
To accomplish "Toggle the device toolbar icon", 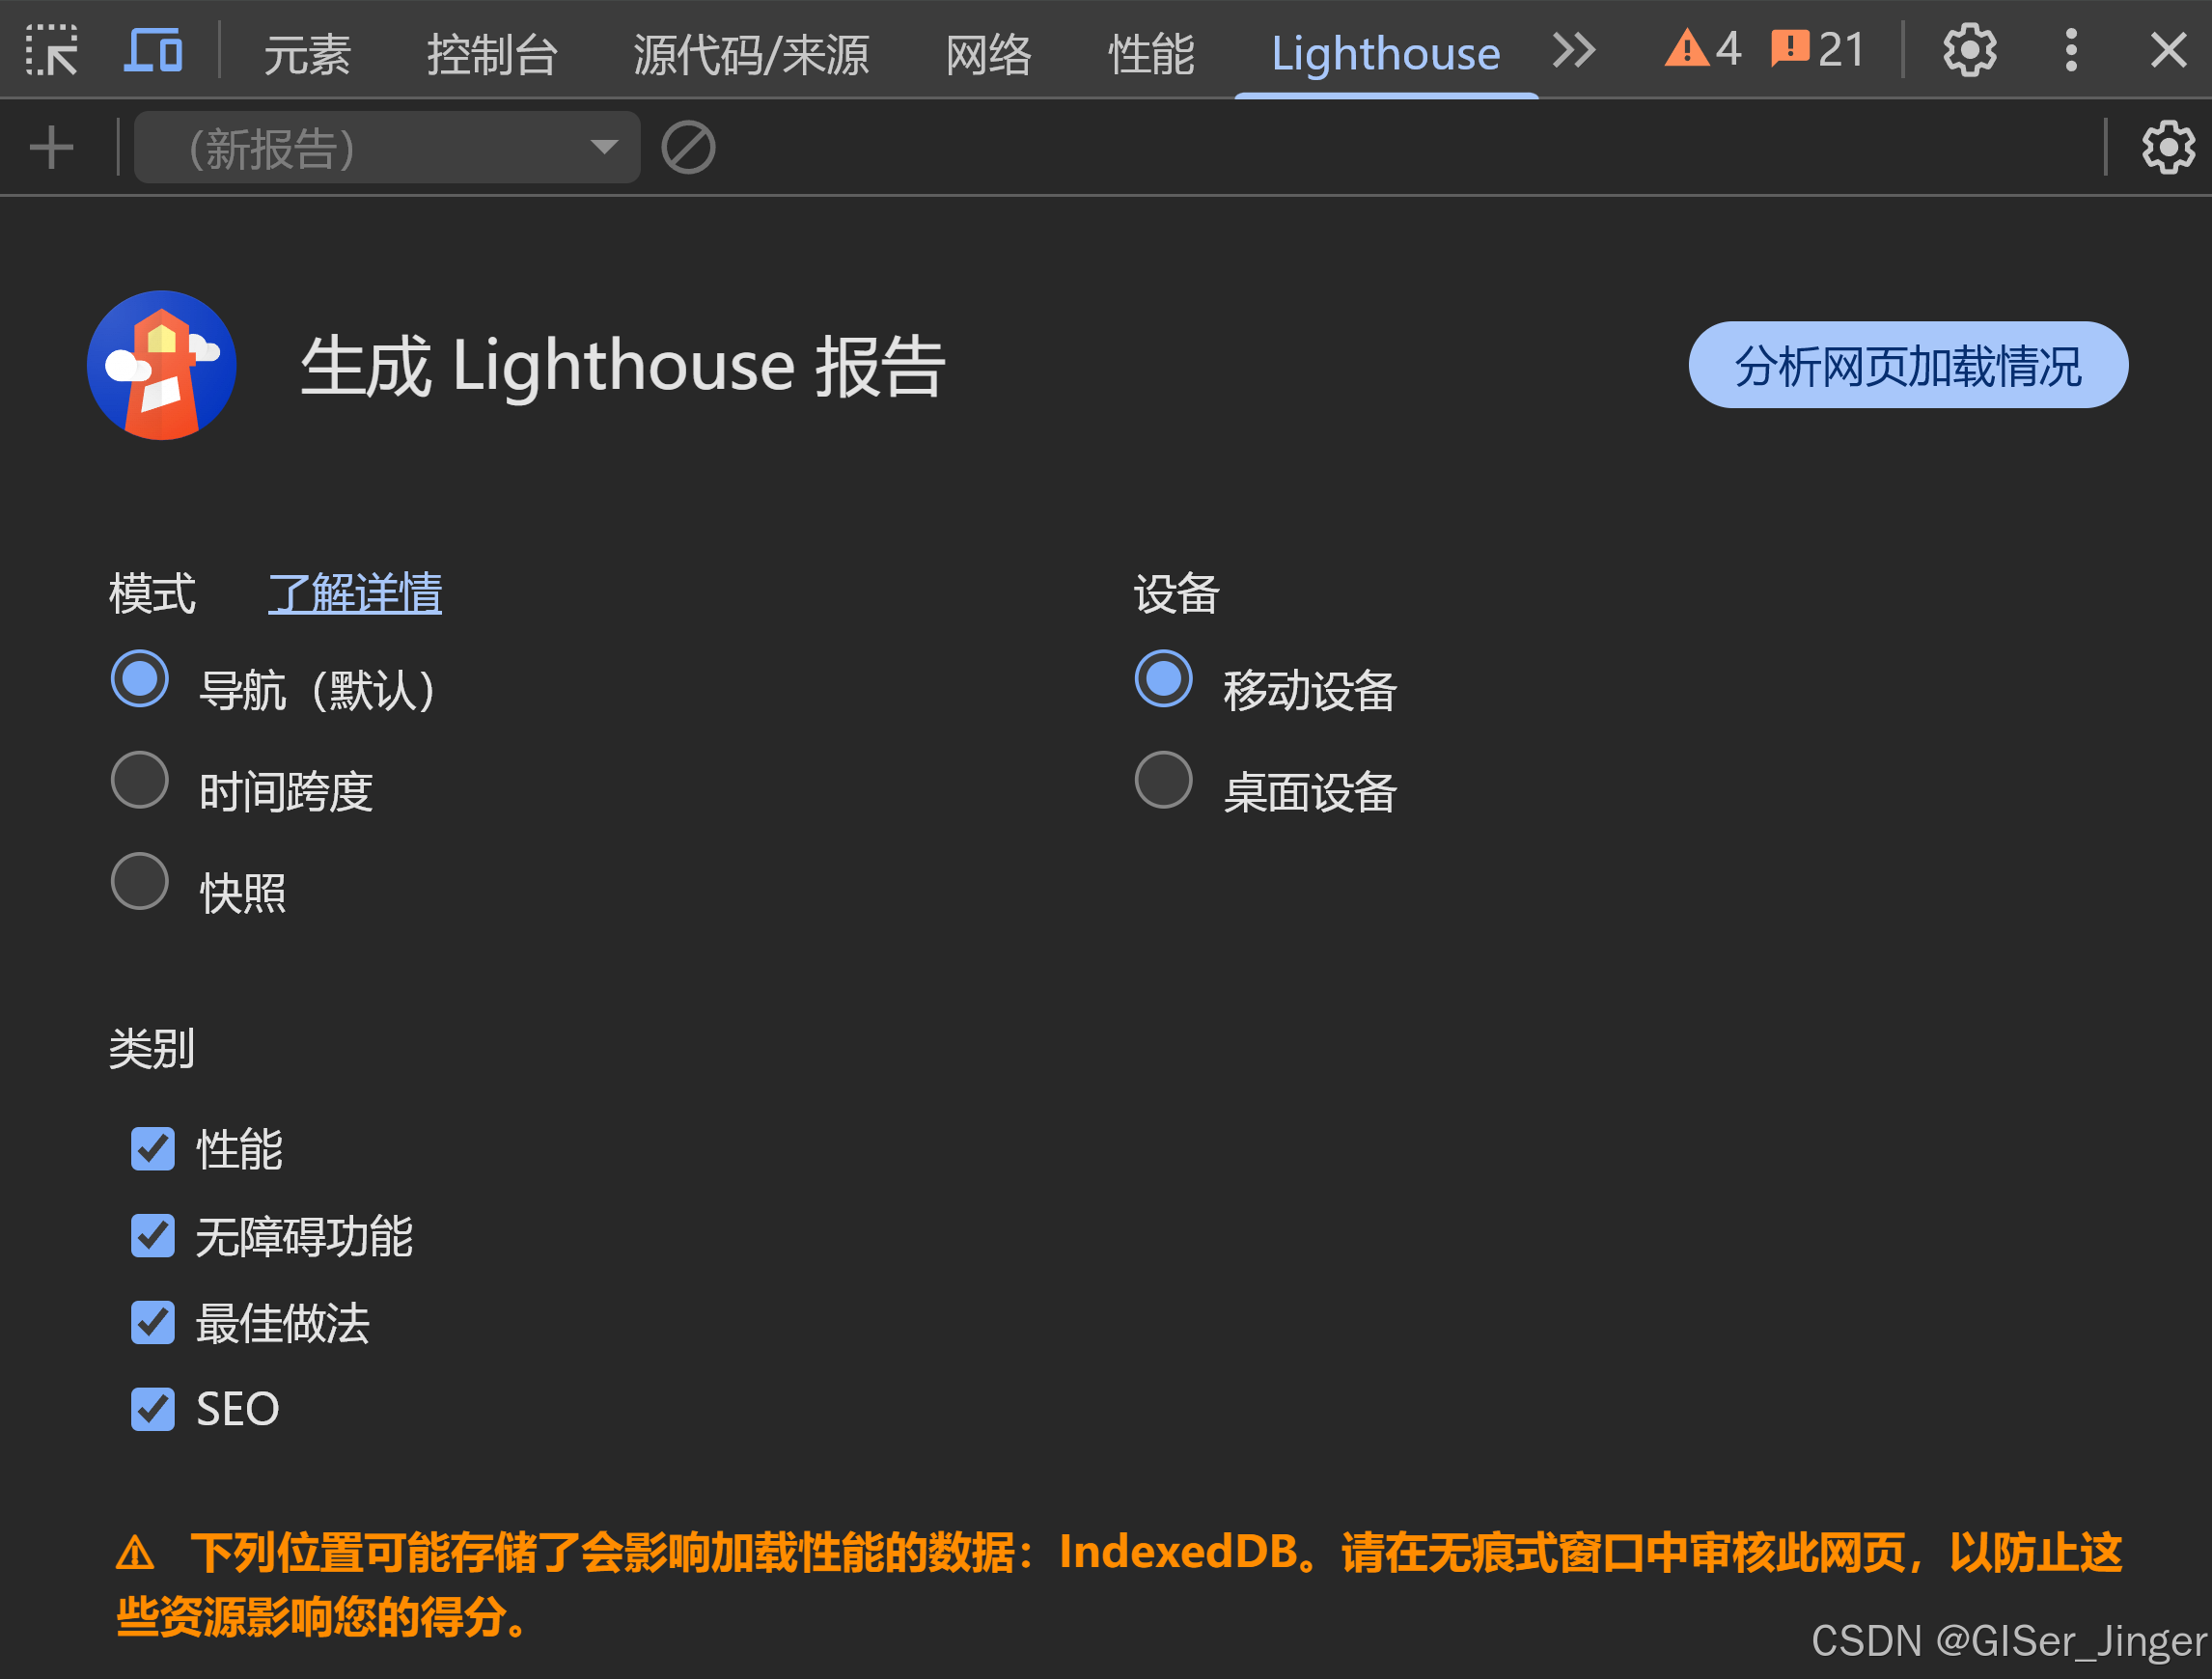I will pyautogui.click(x=153, y=50).
